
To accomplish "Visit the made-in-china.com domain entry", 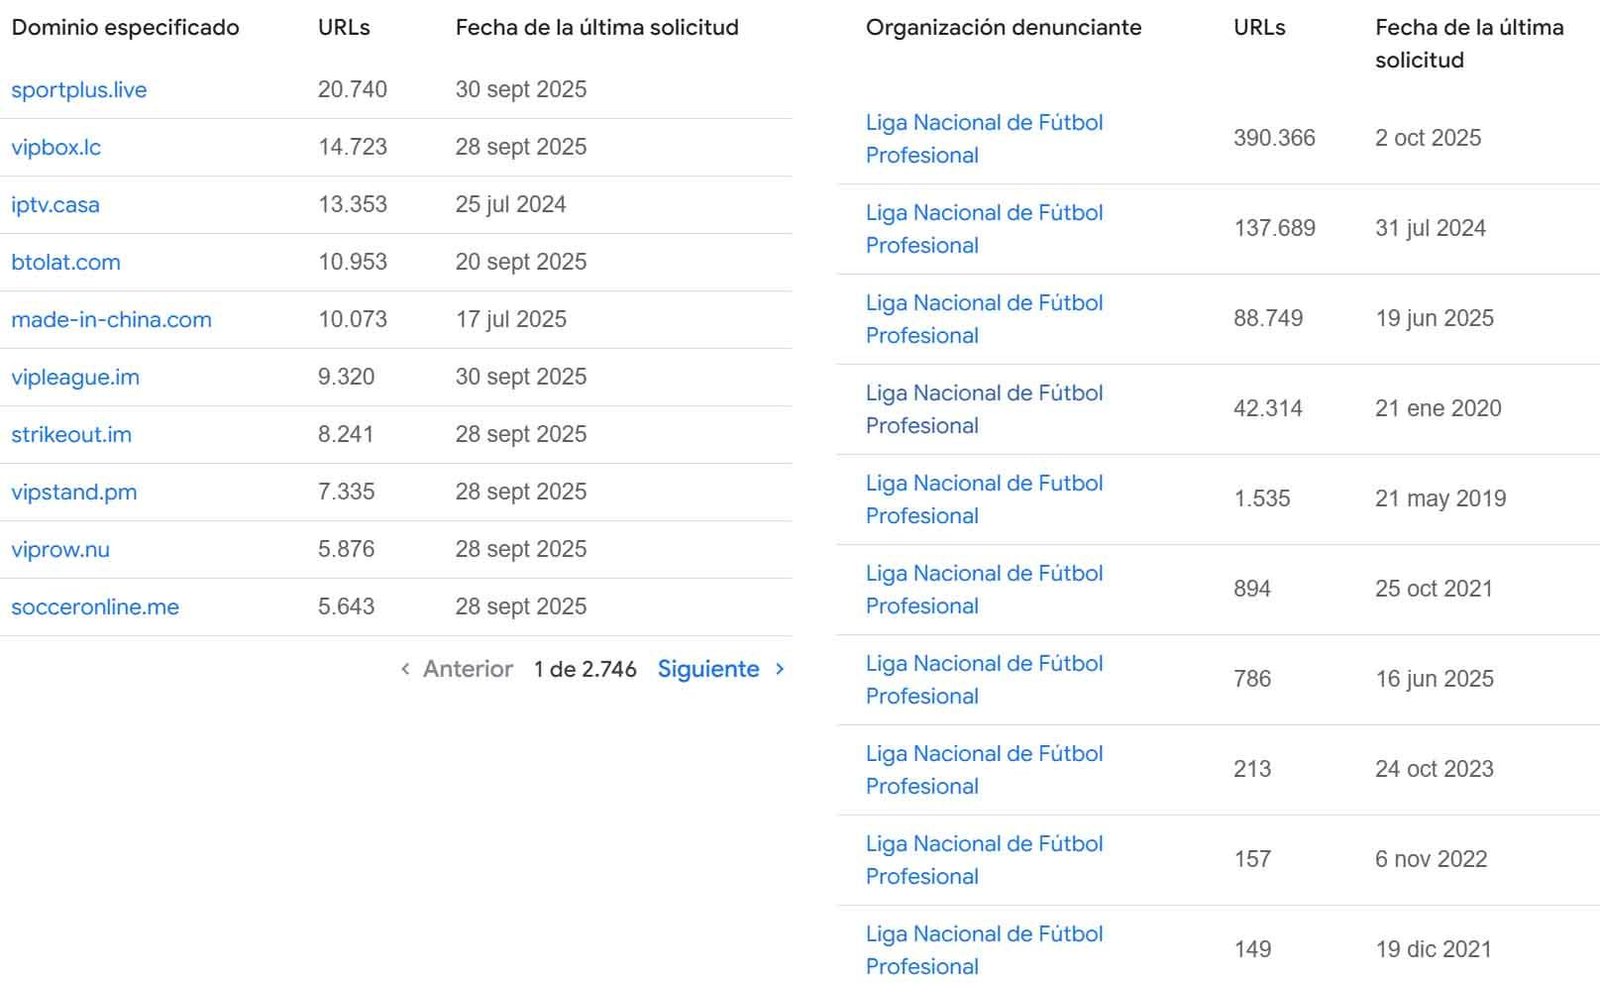I will point(111,320).
